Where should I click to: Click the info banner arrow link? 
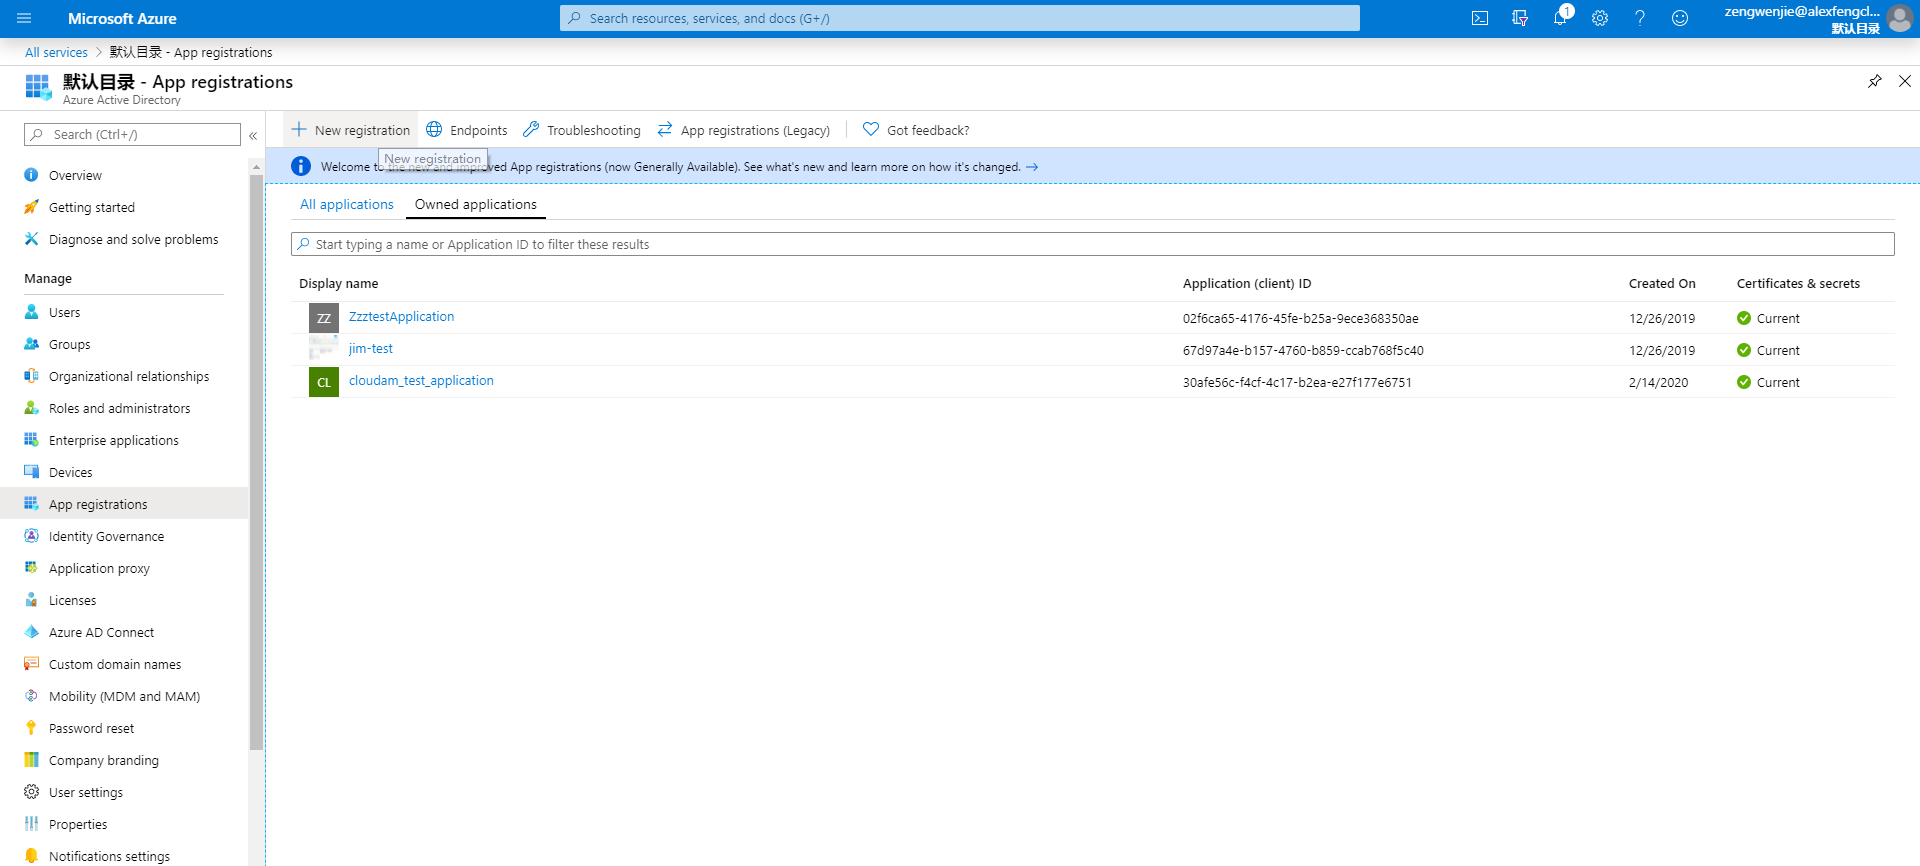1032,167
